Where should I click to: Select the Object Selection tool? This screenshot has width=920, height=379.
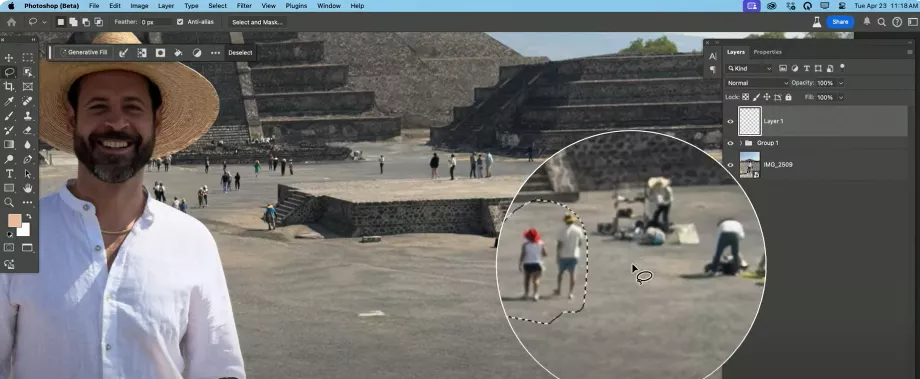pos(28,72)
